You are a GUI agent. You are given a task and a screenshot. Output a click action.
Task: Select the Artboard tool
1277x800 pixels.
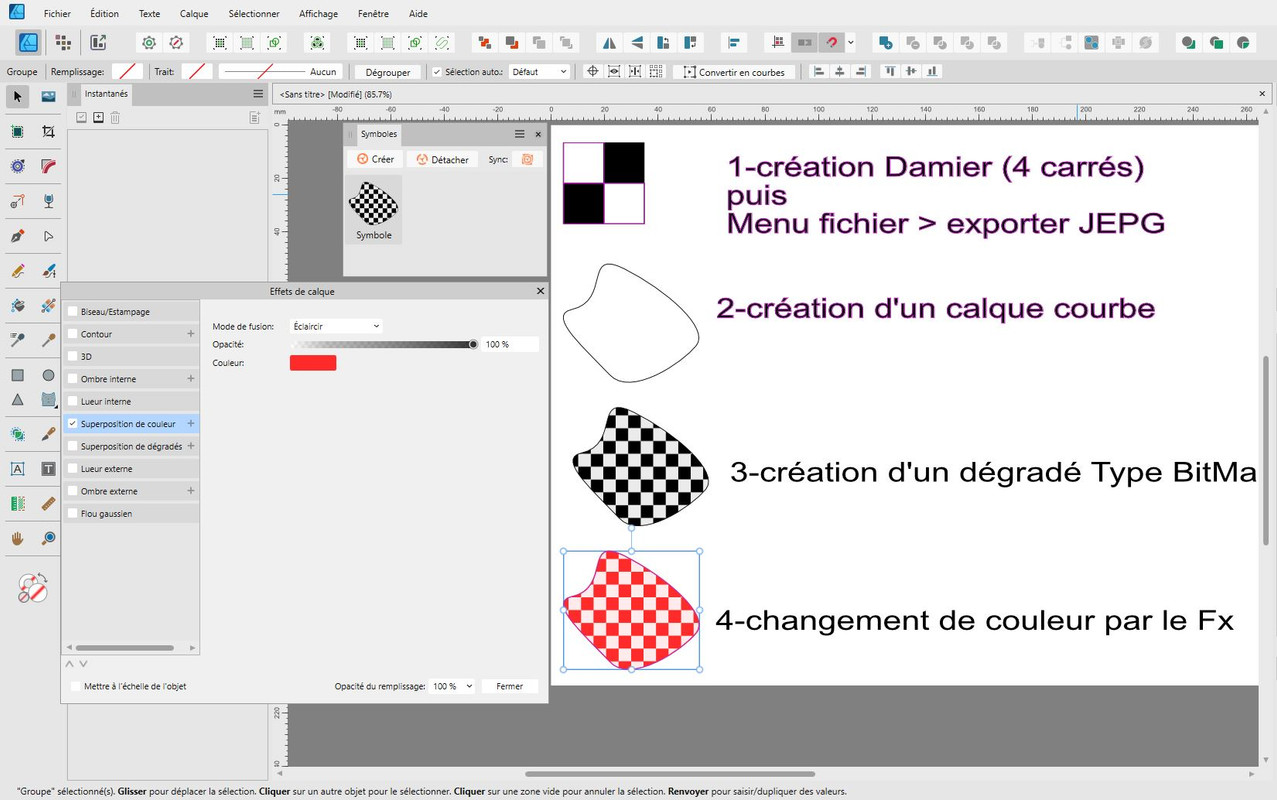[17, 132]
